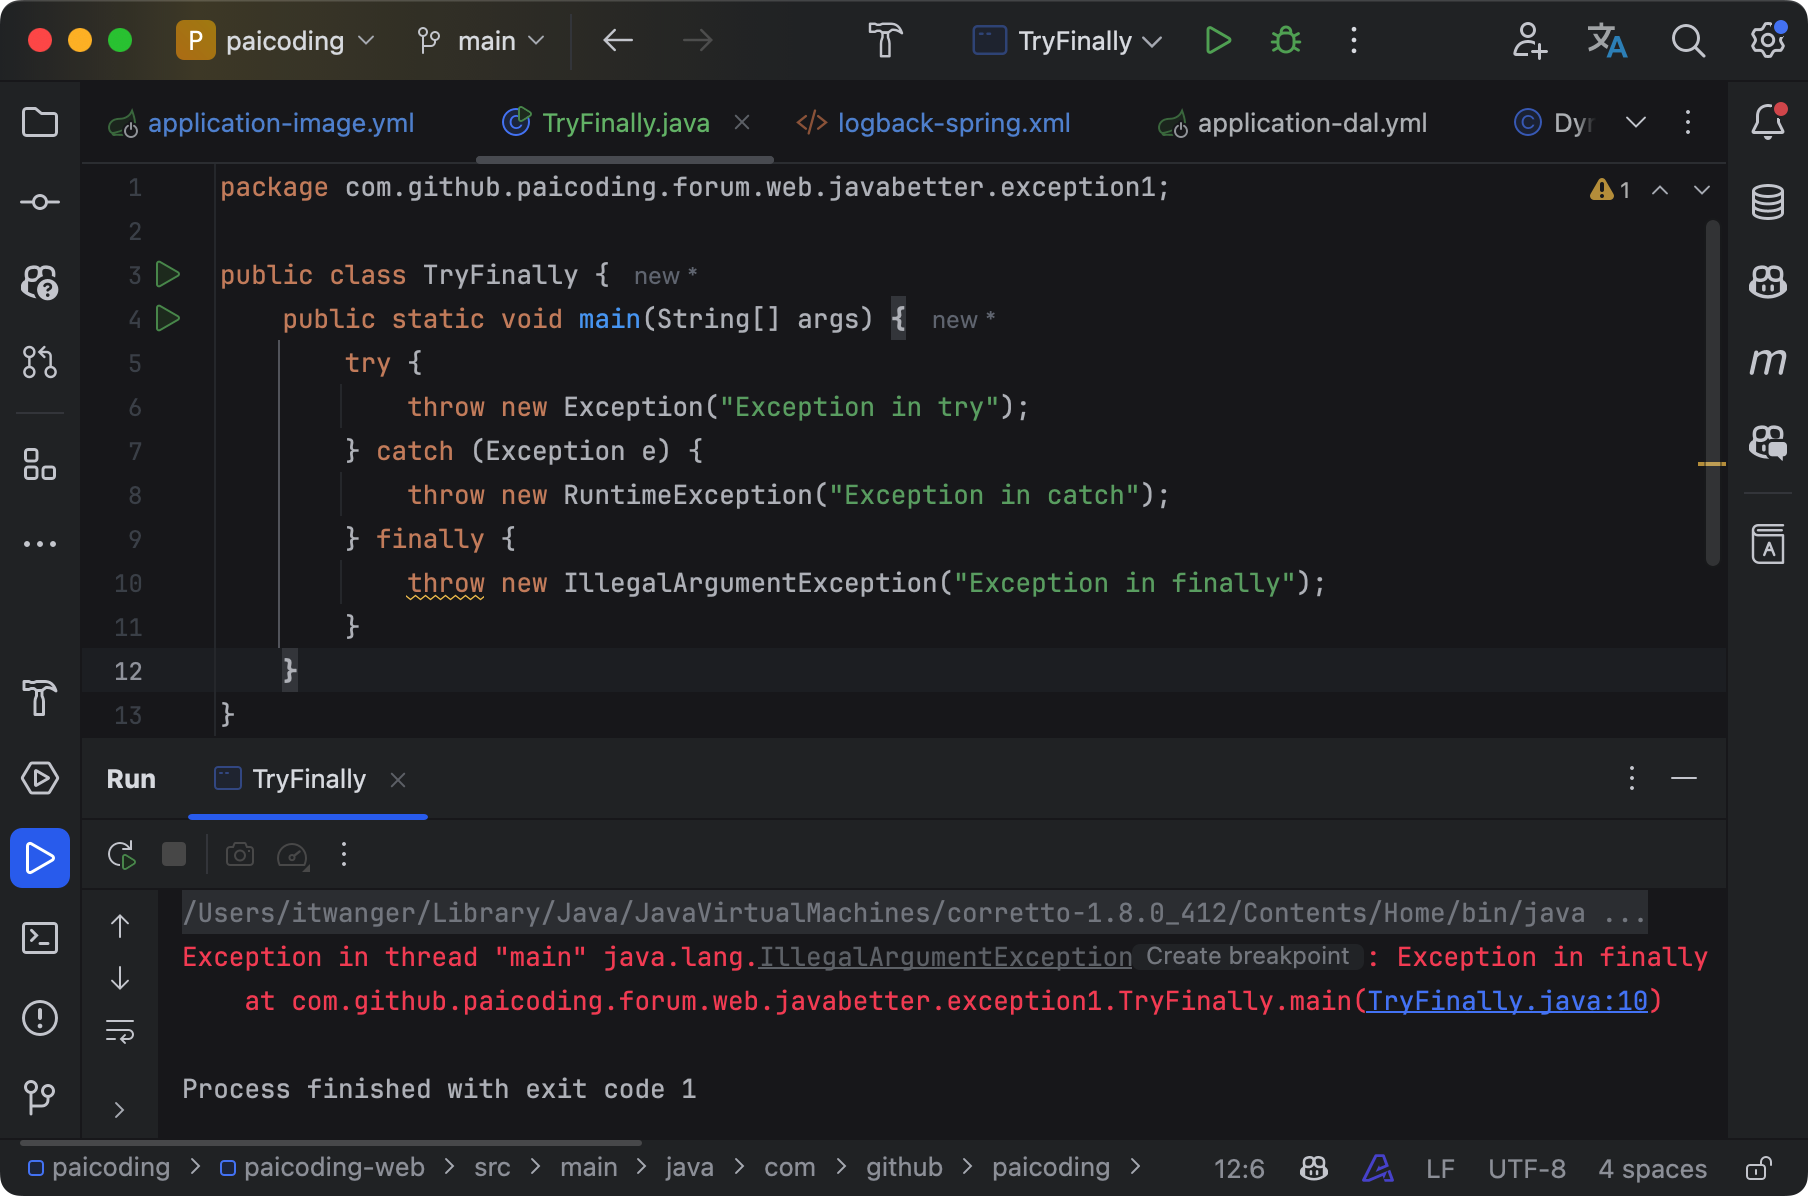The height and width of the screenshot is (1196, 1808).
Task: Open the Problems tool window
Action: coord(40,1018)
